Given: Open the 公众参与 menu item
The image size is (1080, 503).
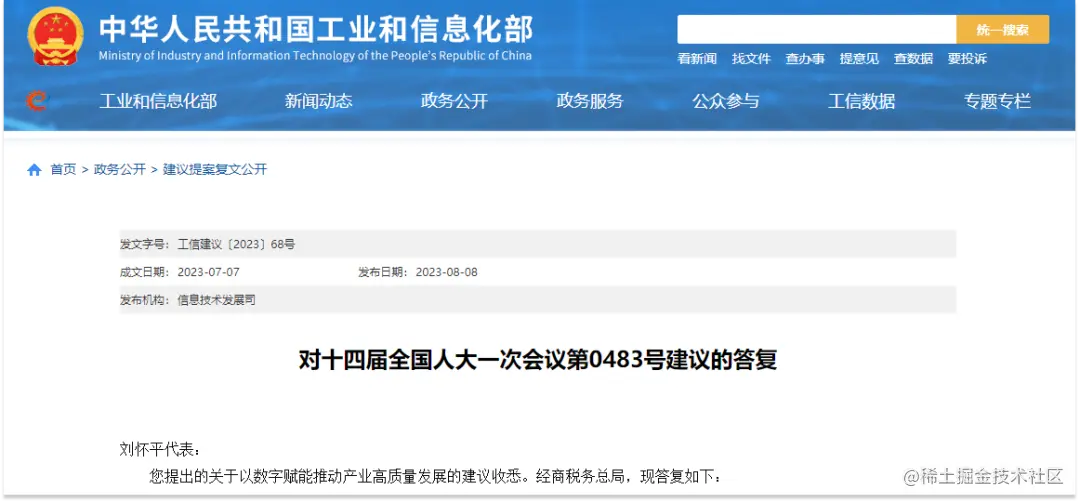Looking at the screenshot, I should (x=726, y=101).
